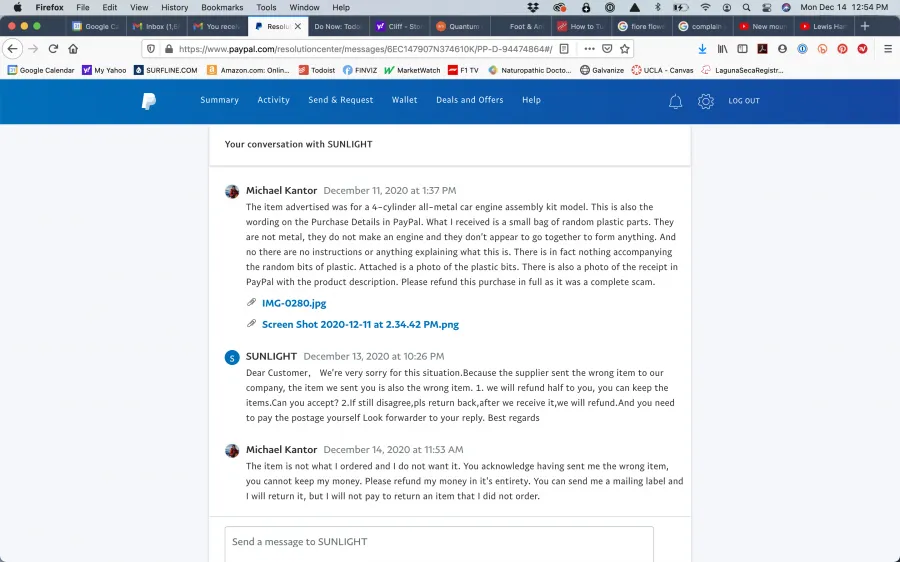Open page actions three-dot menu
This screenshot has width=900, height=562.
click(x=589, y=49)
